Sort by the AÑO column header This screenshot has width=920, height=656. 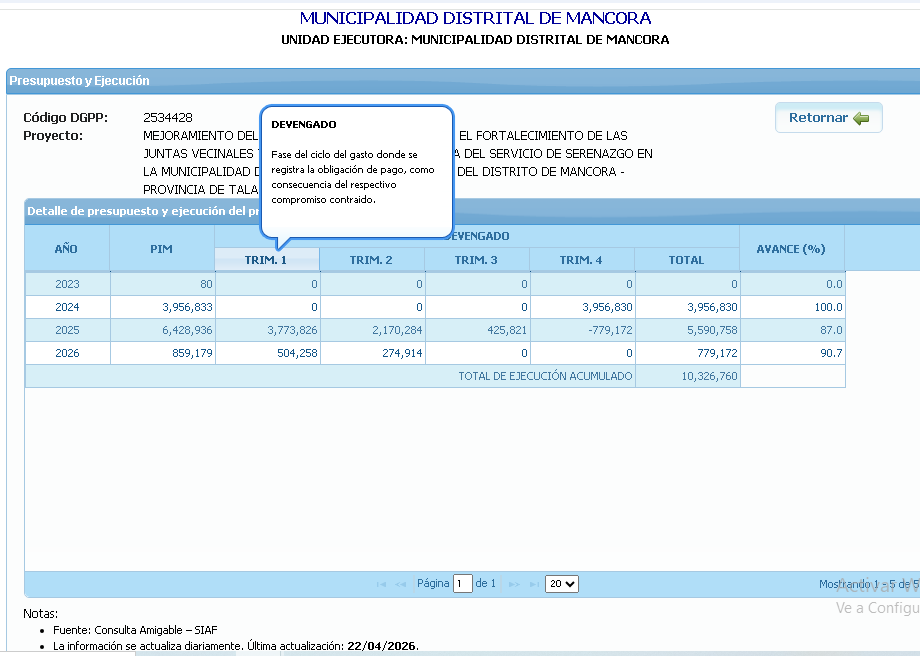(x=67, y=248)
